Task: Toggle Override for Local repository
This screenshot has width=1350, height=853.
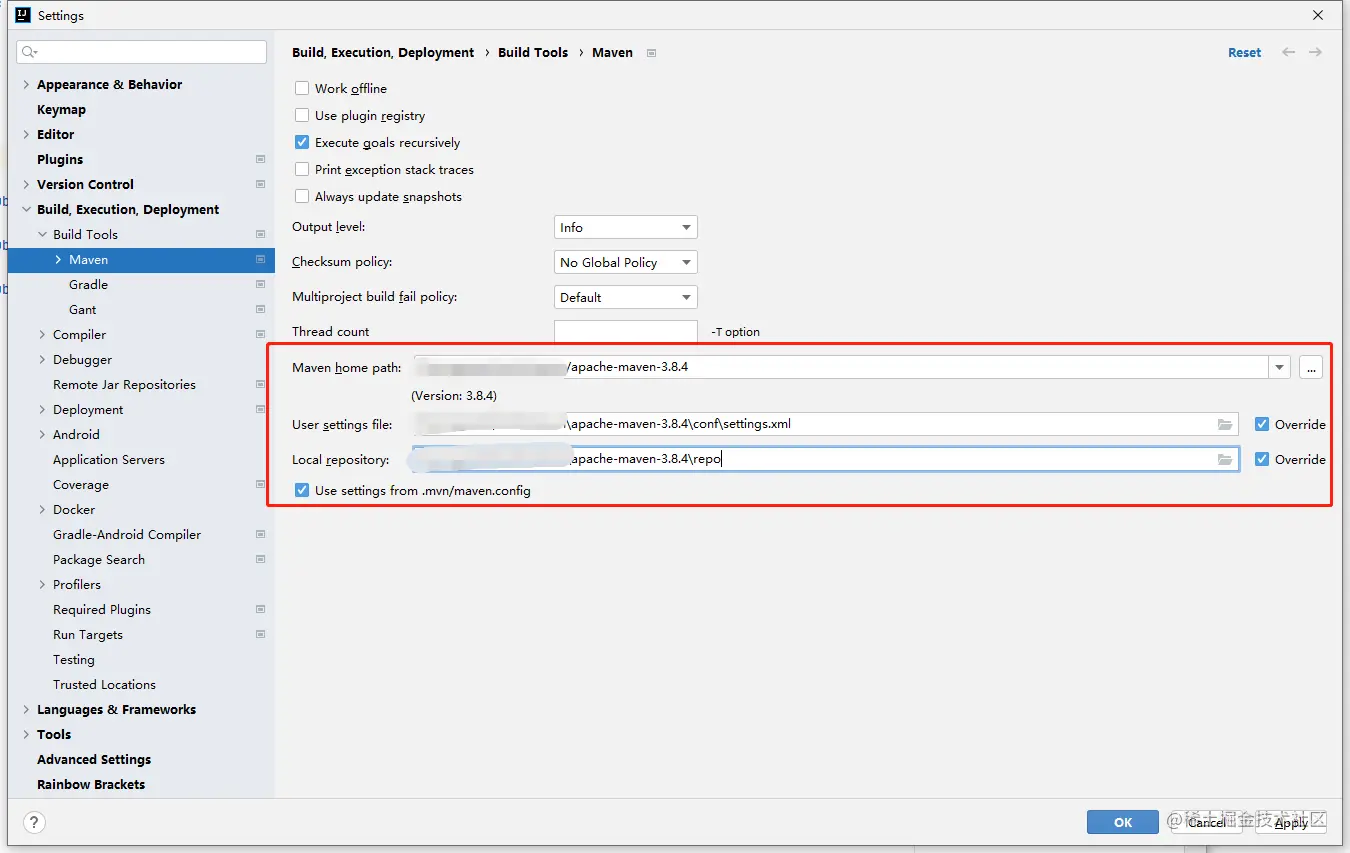Action: coord(1262,459)
